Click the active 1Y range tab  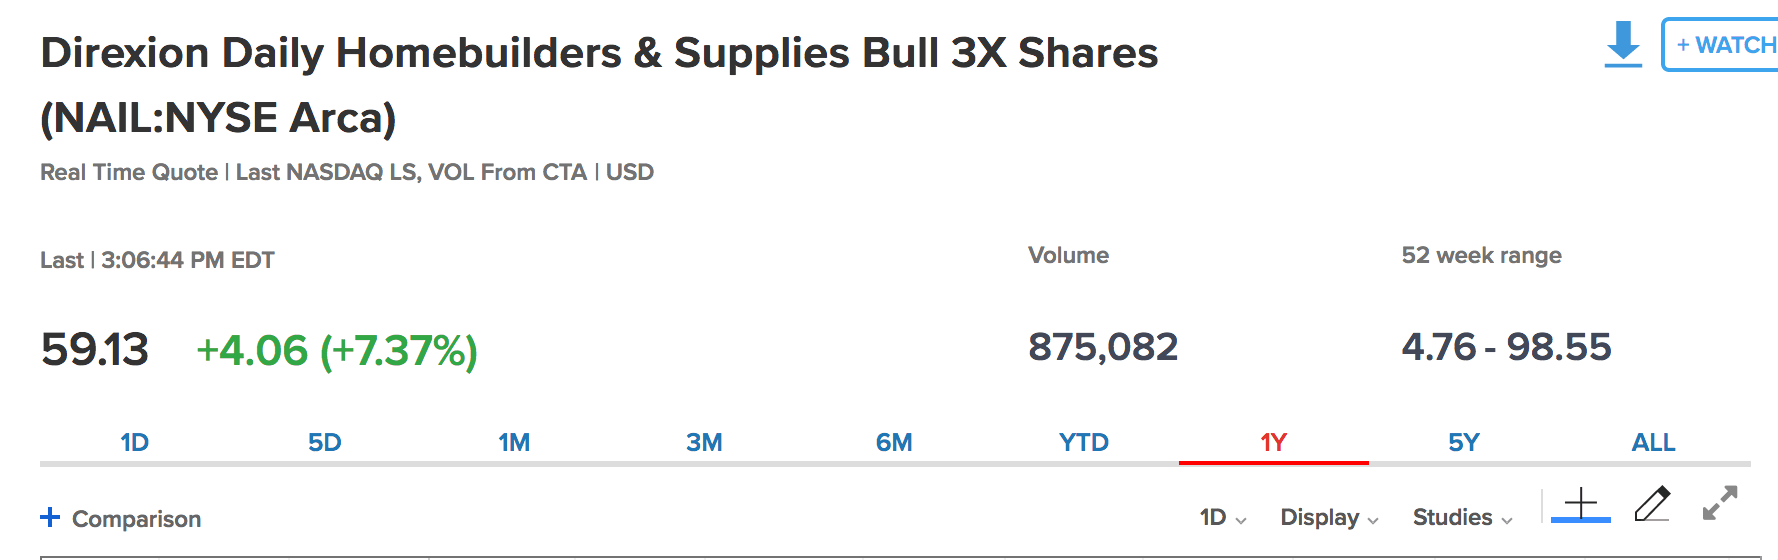click(x=1273, y=442)
